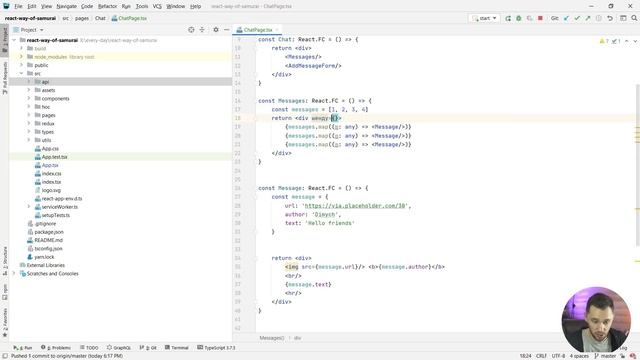Click the master branch widget in status bar
The image size is (640, 360).
tap(605, 356)
